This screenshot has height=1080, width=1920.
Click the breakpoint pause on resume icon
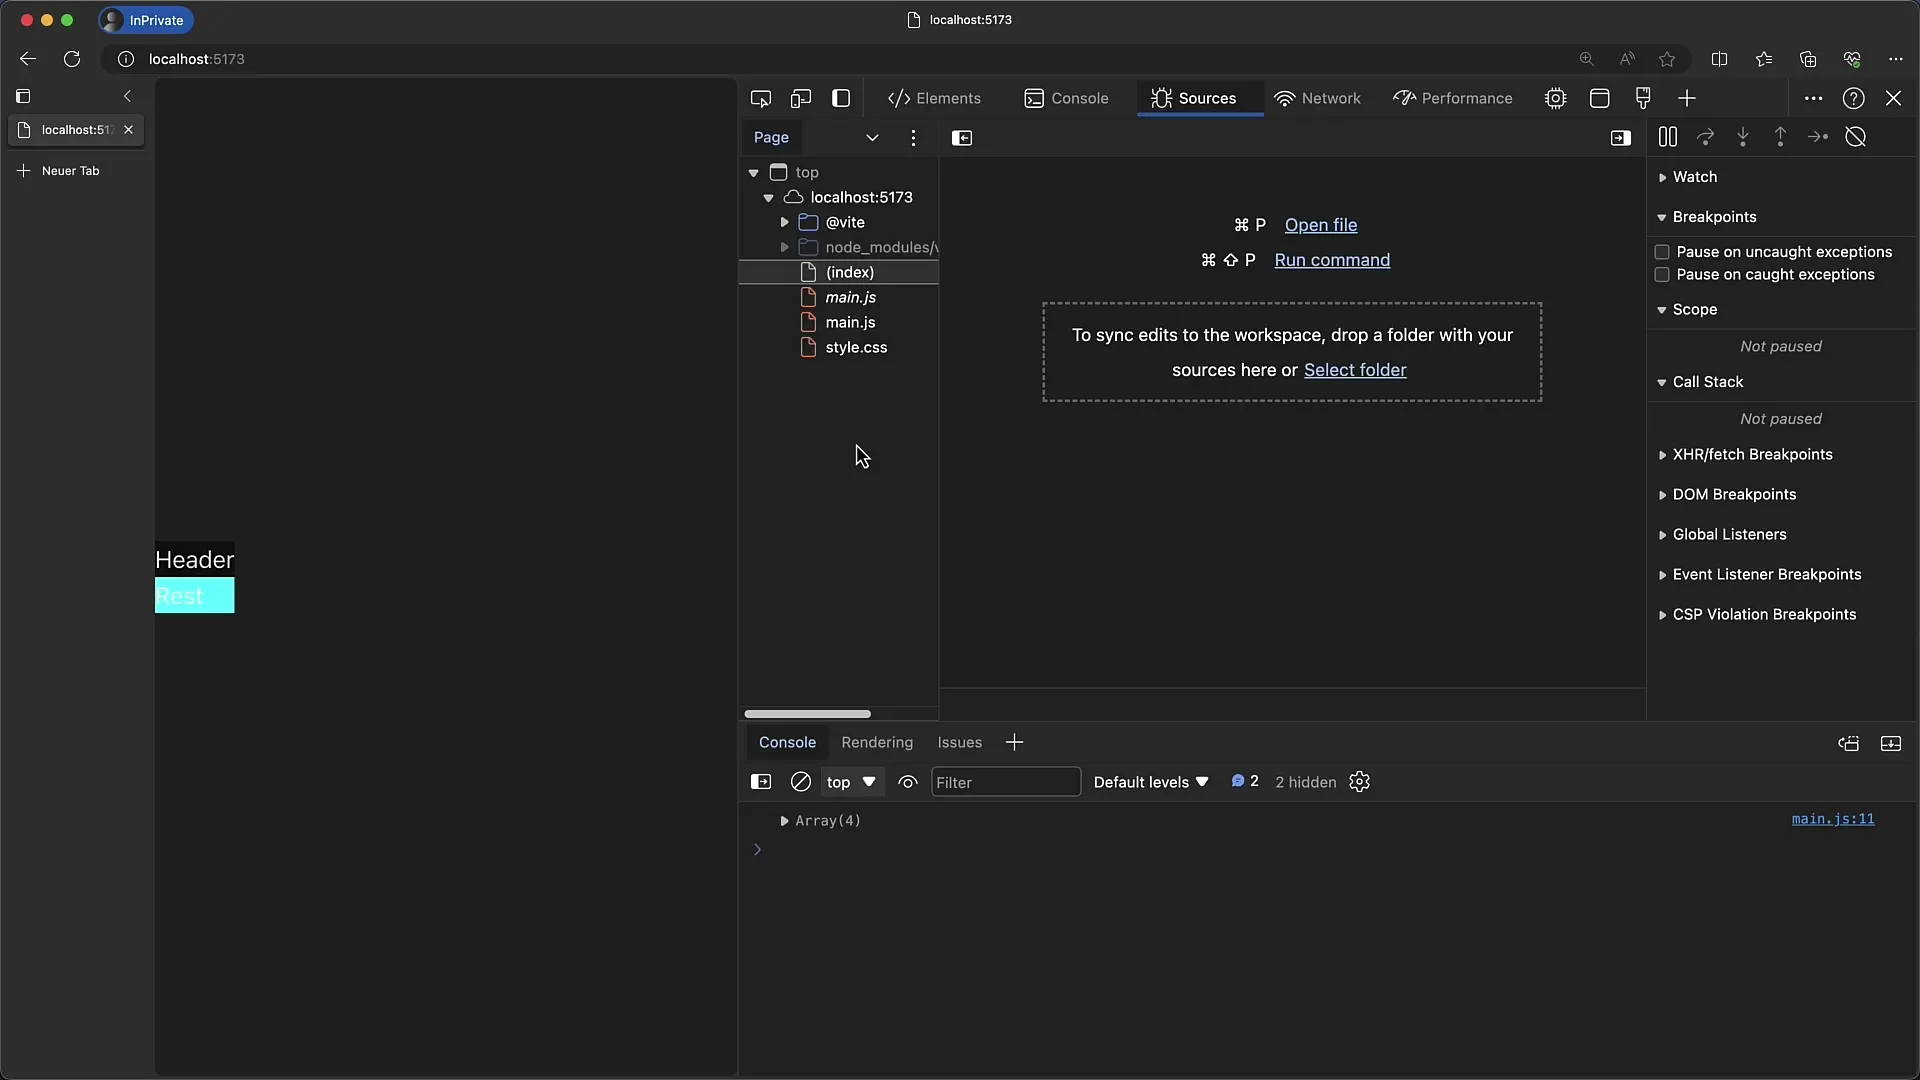[1667, 136]
